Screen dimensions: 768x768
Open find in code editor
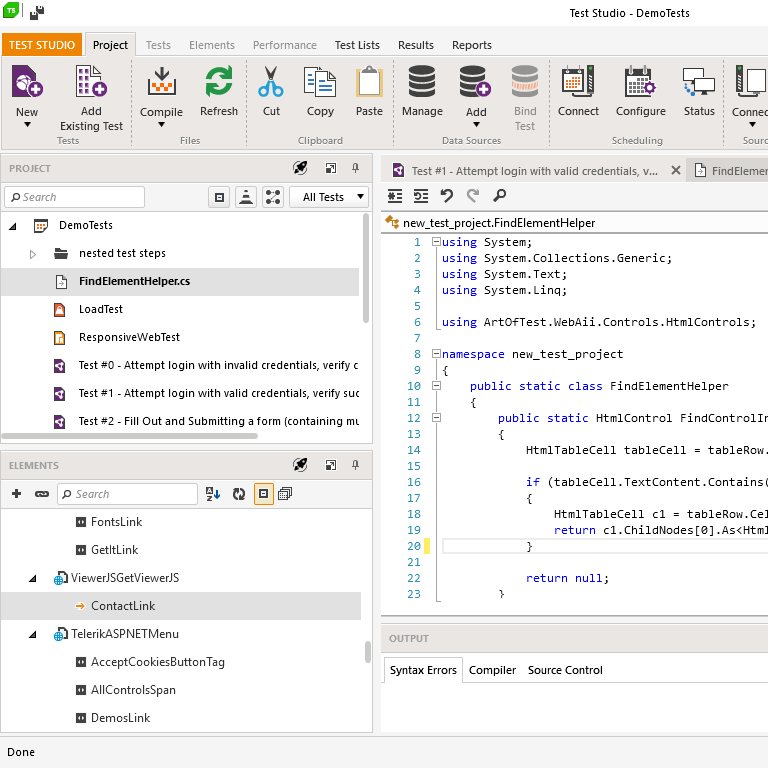coord(499,196)
